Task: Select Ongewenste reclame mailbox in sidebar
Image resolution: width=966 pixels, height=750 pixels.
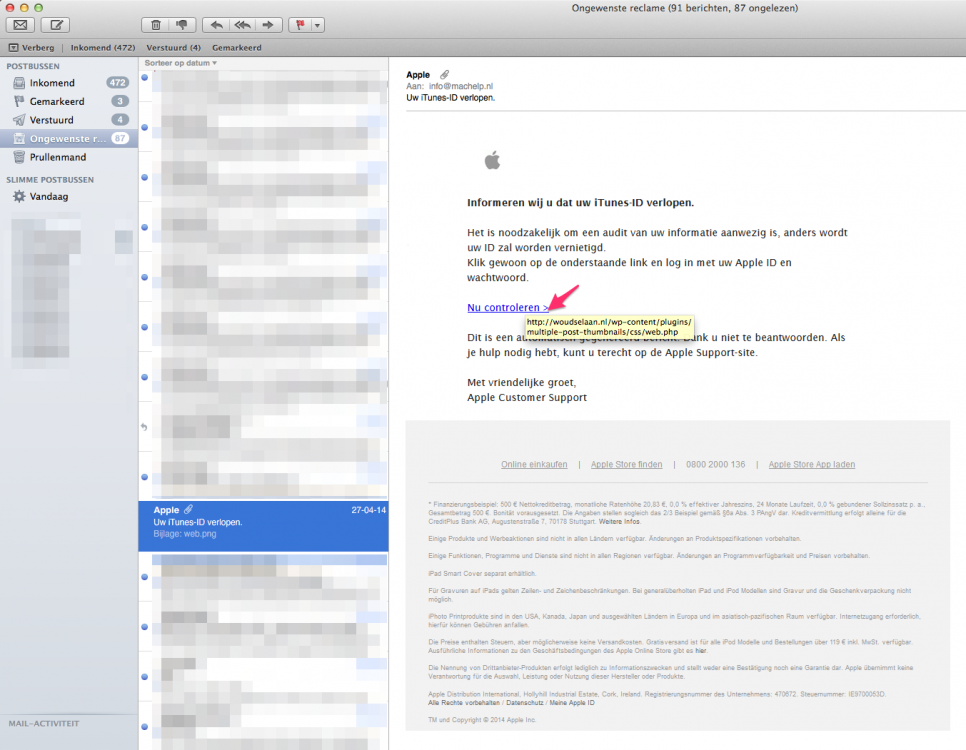Action: click(69, 139)
